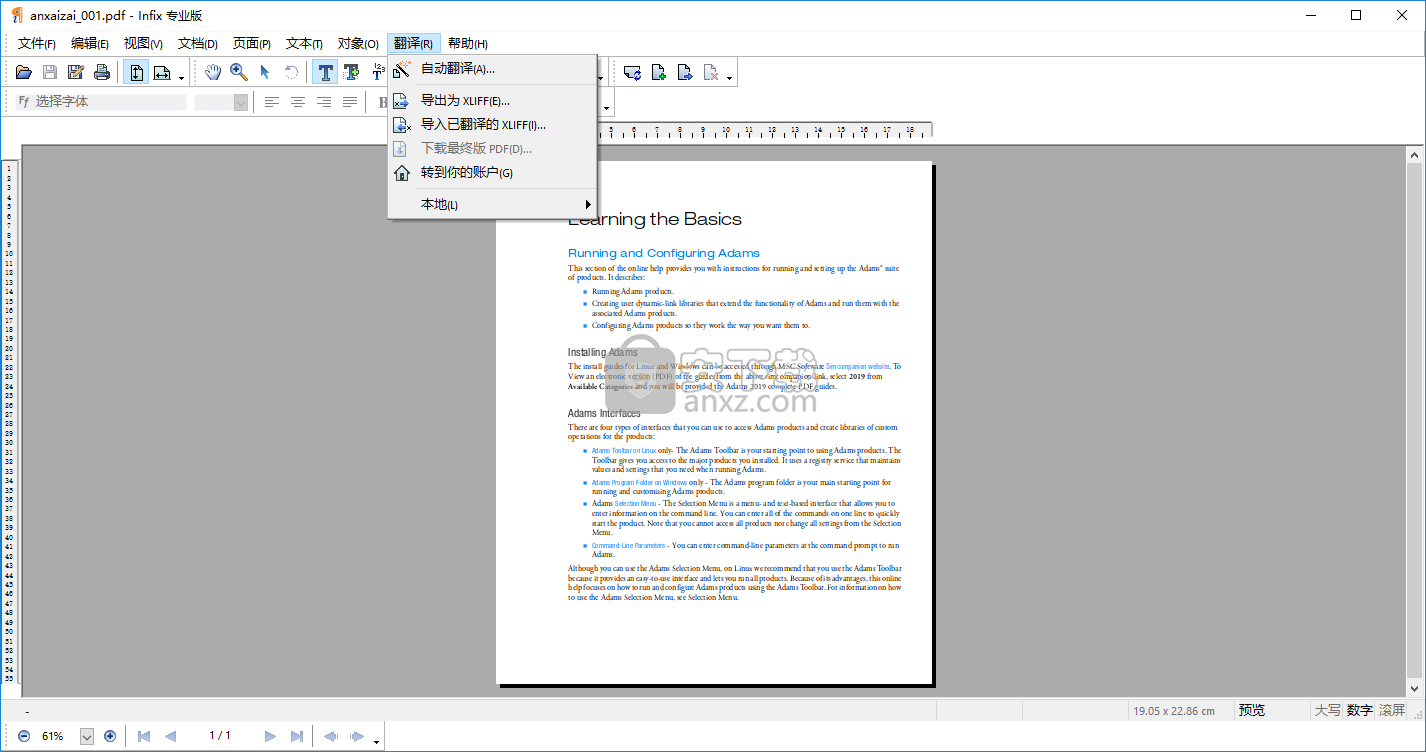Justify text alignment
This screenshot has width=1426, height=752.
[350, 102]
